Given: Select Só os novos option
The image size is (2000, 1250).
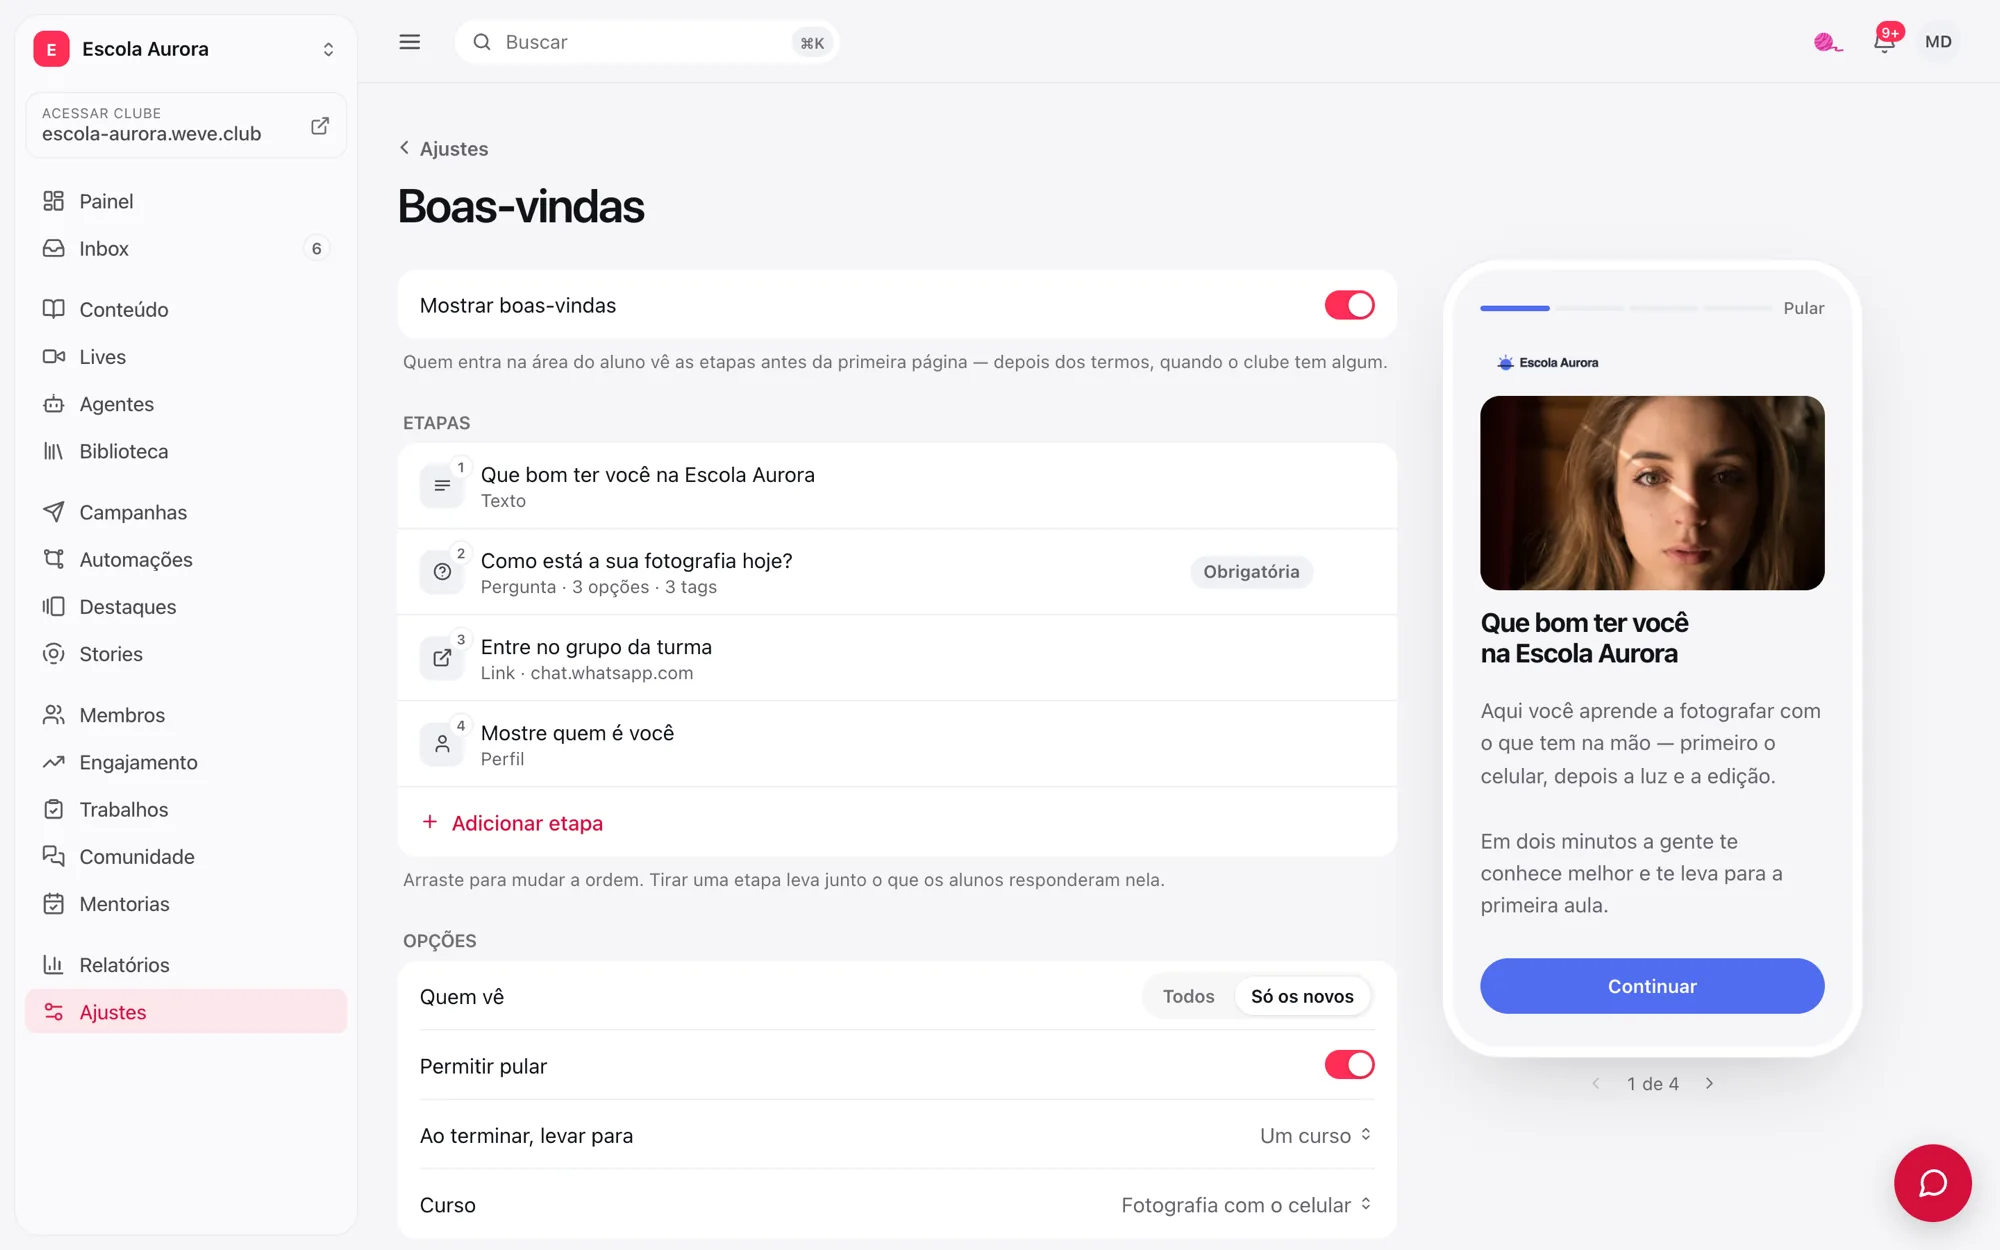Looking at the screenshot, I should (1302, 996).
